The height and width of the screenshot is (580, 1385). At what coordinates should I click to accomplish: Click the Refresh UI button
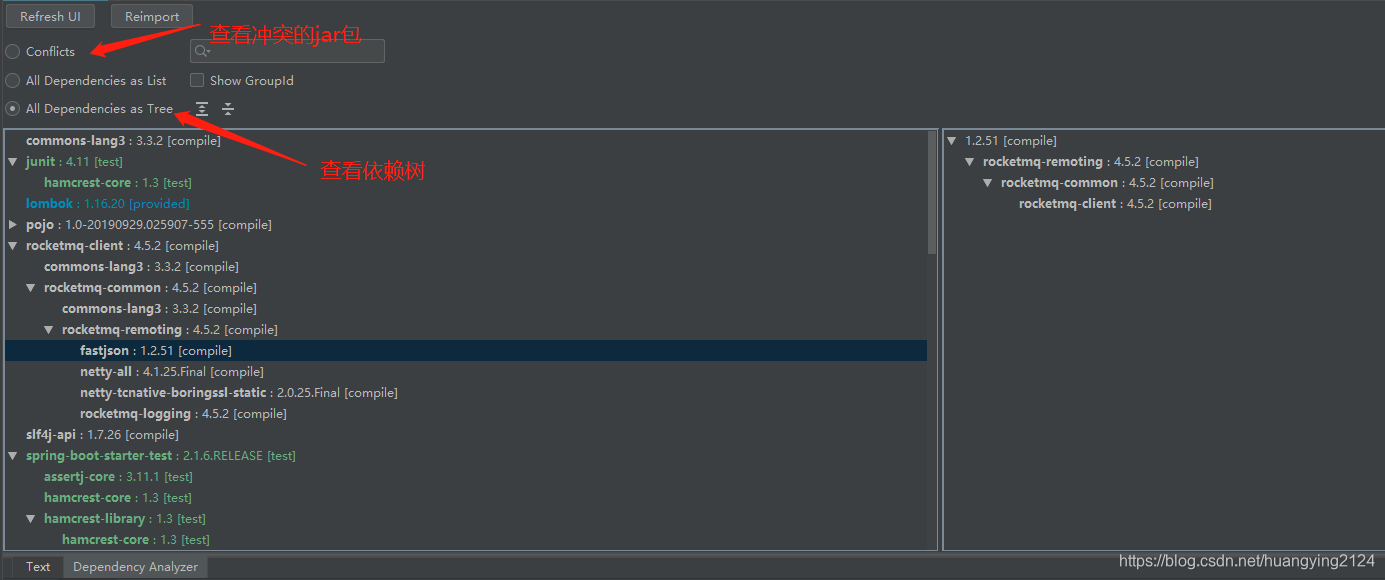pos(50,16)
